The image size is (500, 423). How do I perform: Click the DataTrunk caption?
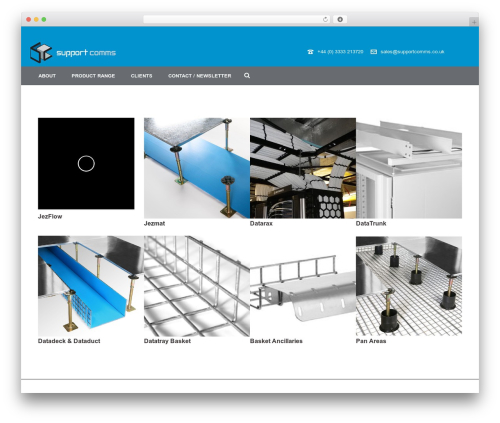click(371, 224)
